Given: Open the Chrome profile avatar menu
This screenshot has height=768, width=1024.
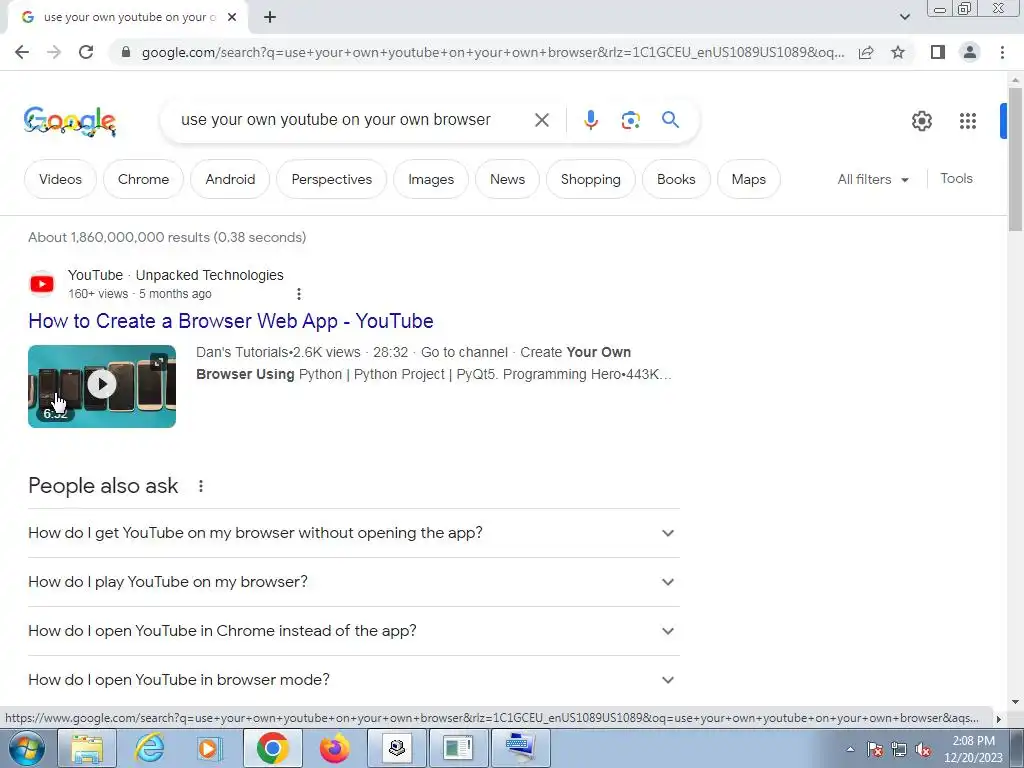Looking at the screenshot, I should 970,52.
